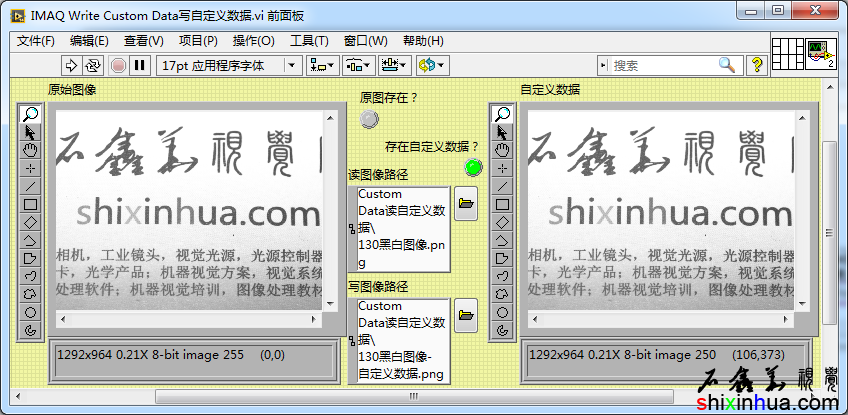Select the Zoom tool in left image palette
848x415 pixels.
click(x=30, y=115)
